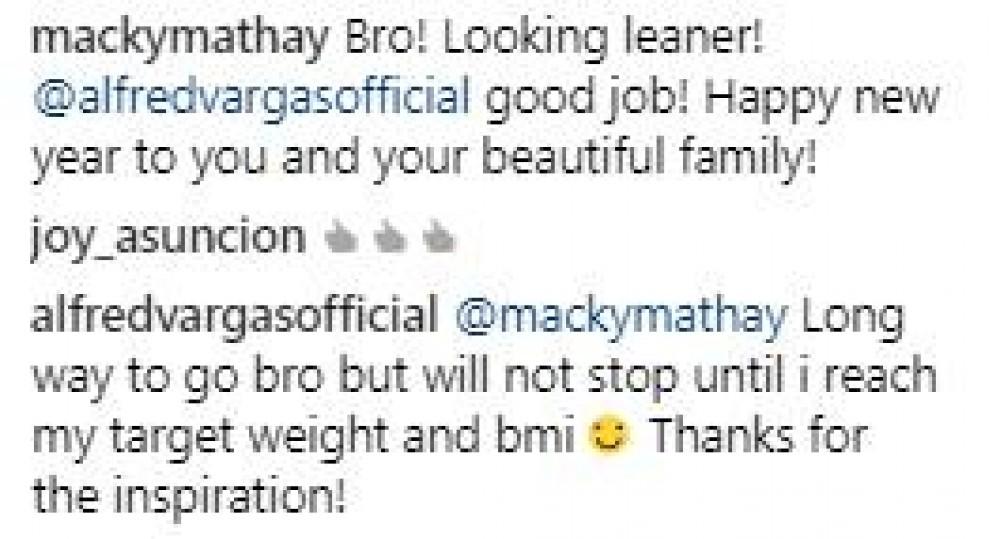The image size is (1000, 539).
Task: Open the @alfredvargasofficial mention link
Action: [251, 97]
